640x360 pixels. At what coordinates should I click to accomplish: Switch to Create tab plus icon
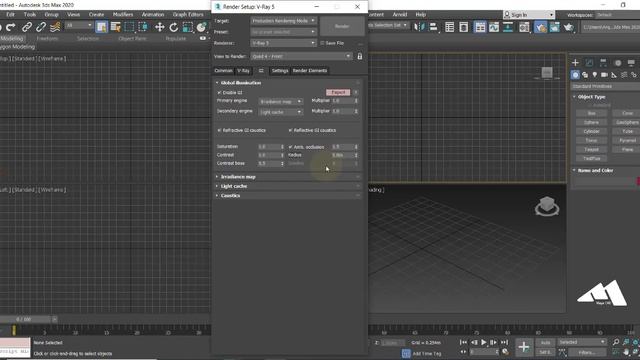tap(575, 62)
